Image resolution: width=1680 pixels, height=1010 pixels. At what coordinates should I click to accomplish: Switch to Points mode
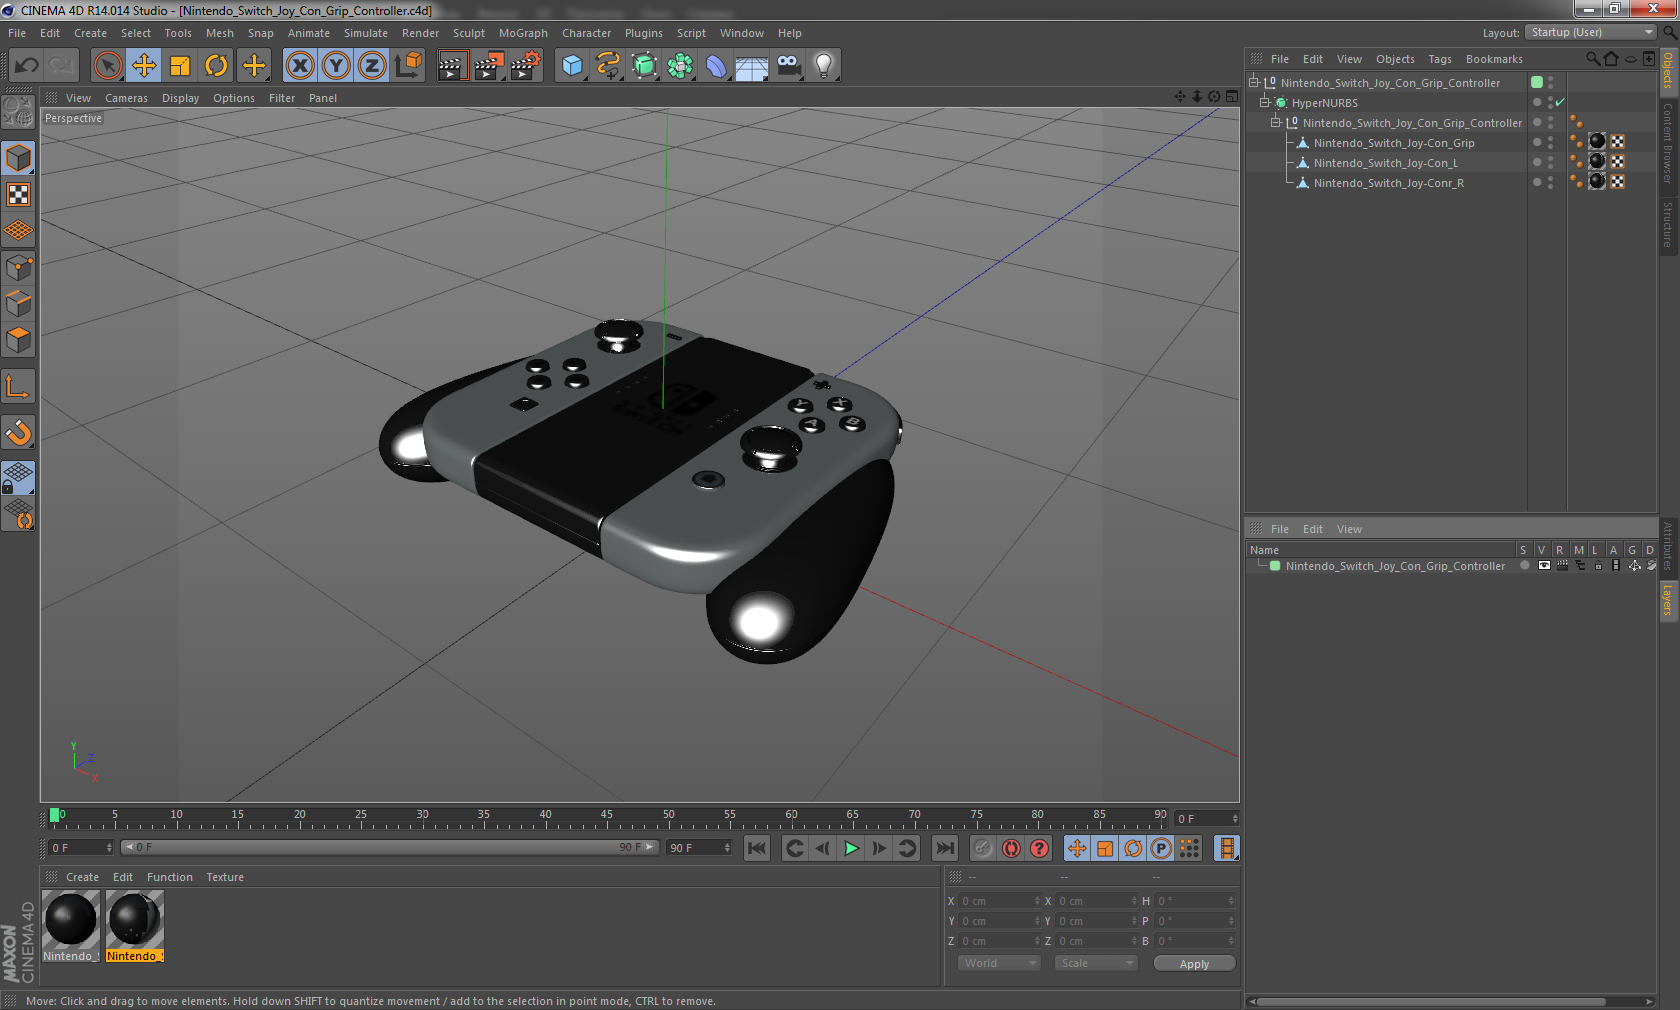pos(18,268)
